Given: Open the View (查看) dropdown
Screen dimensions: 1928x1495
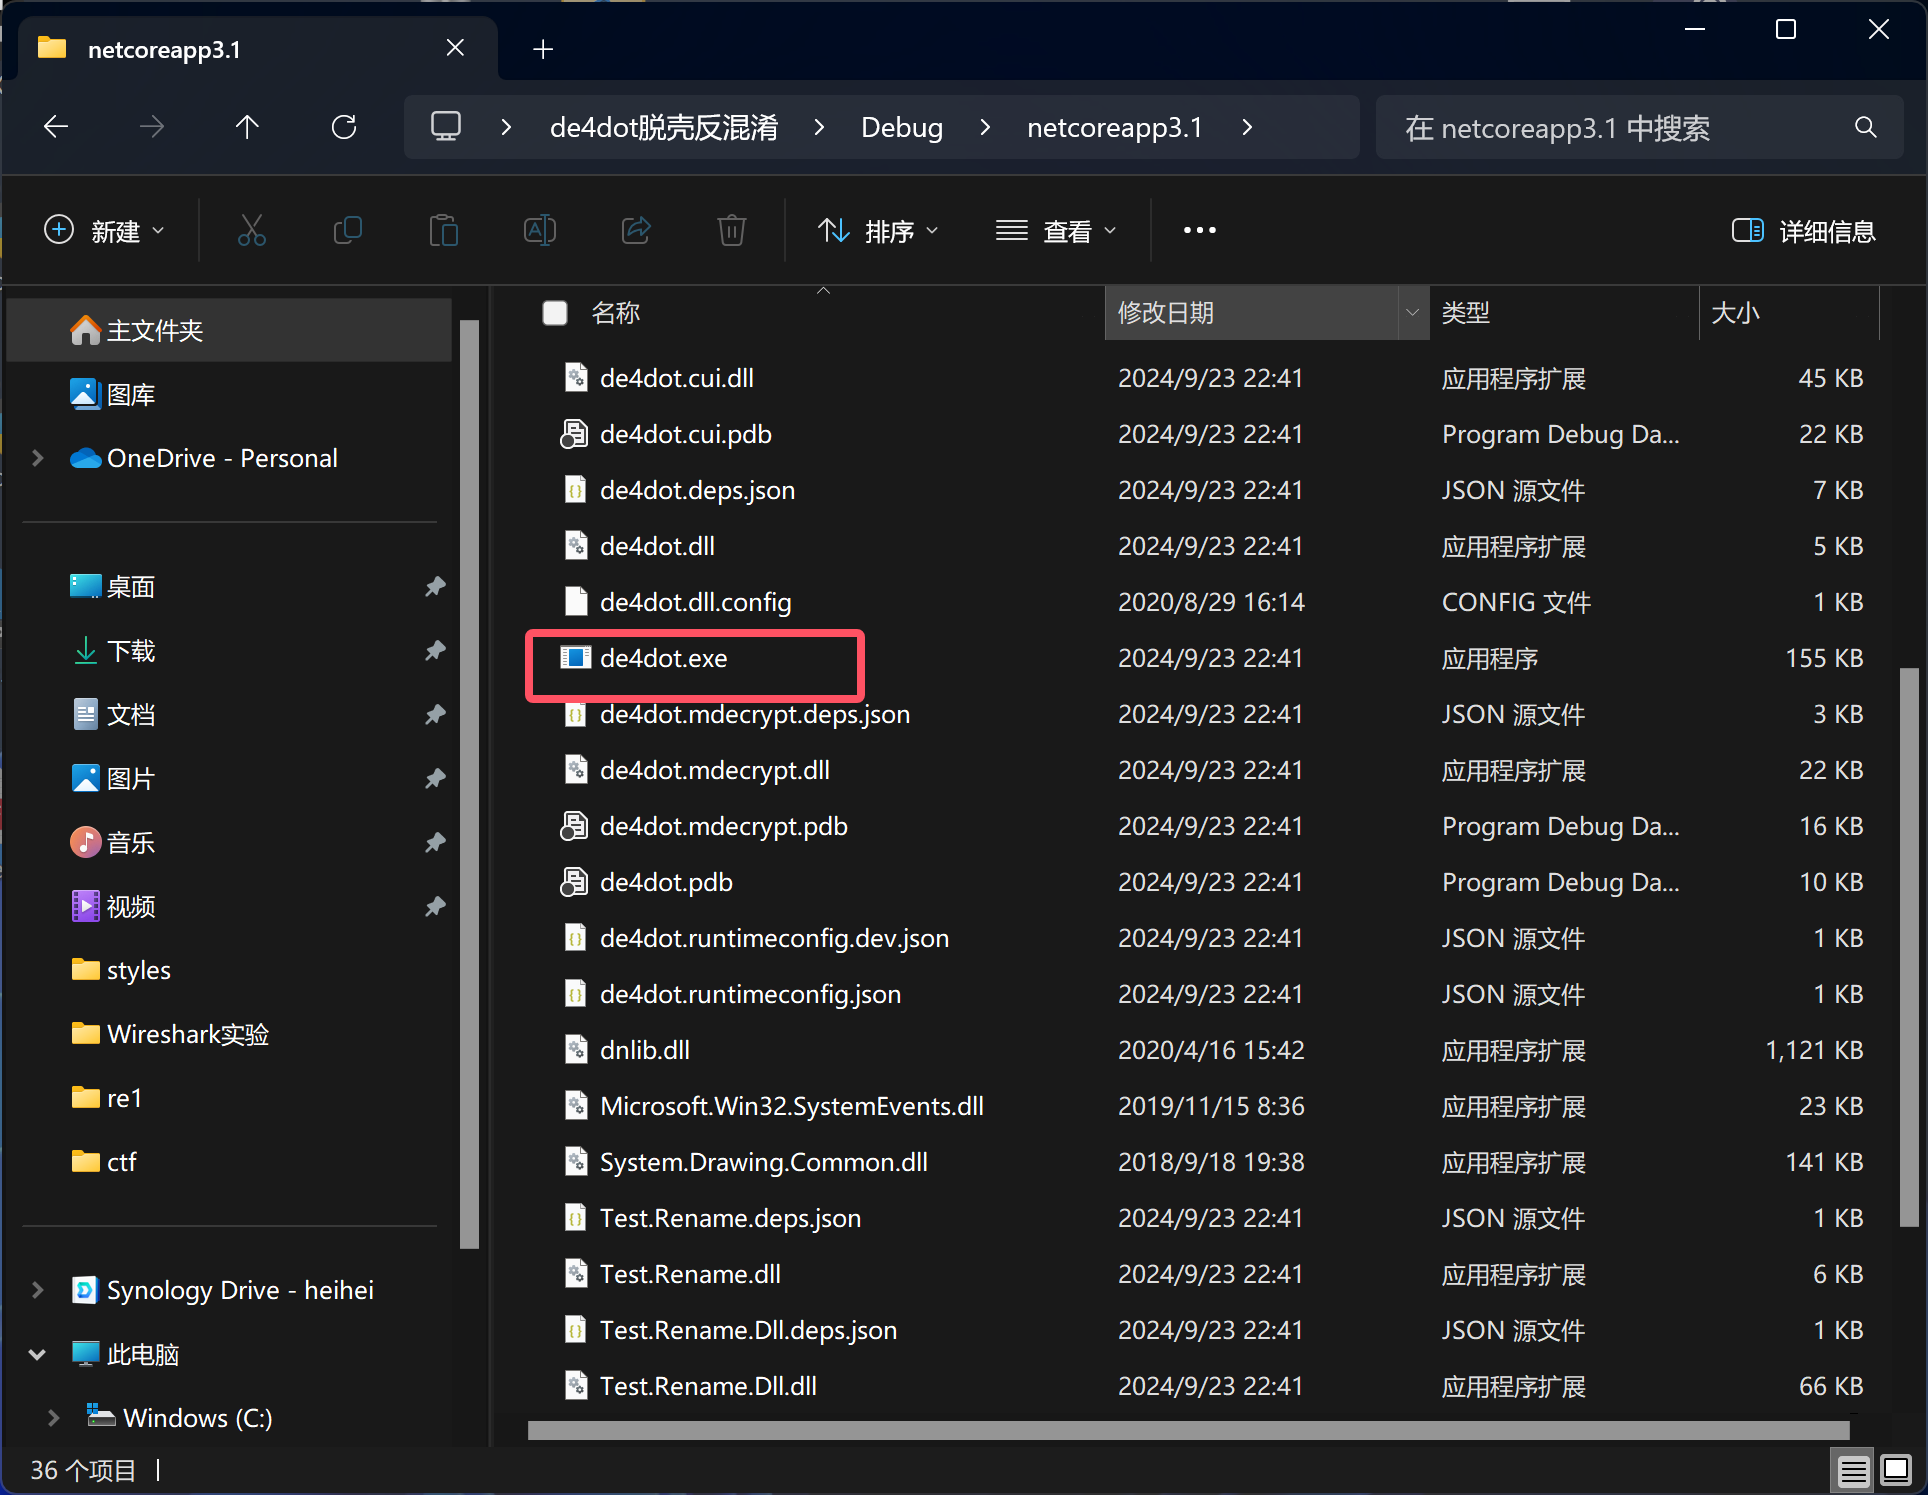Looking at the screenshot, I should (x=1056, y=231).
